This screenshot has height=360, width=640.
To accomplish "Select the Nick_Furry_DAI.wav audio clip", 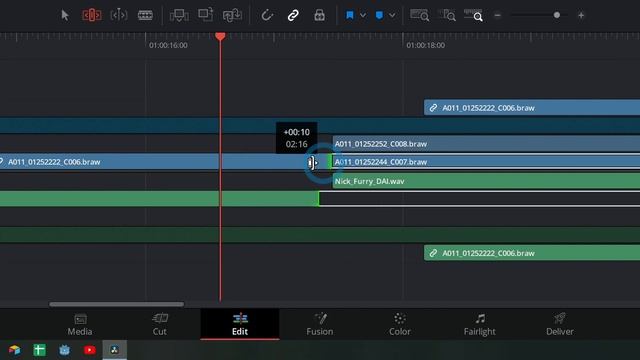I will [486, 181].
